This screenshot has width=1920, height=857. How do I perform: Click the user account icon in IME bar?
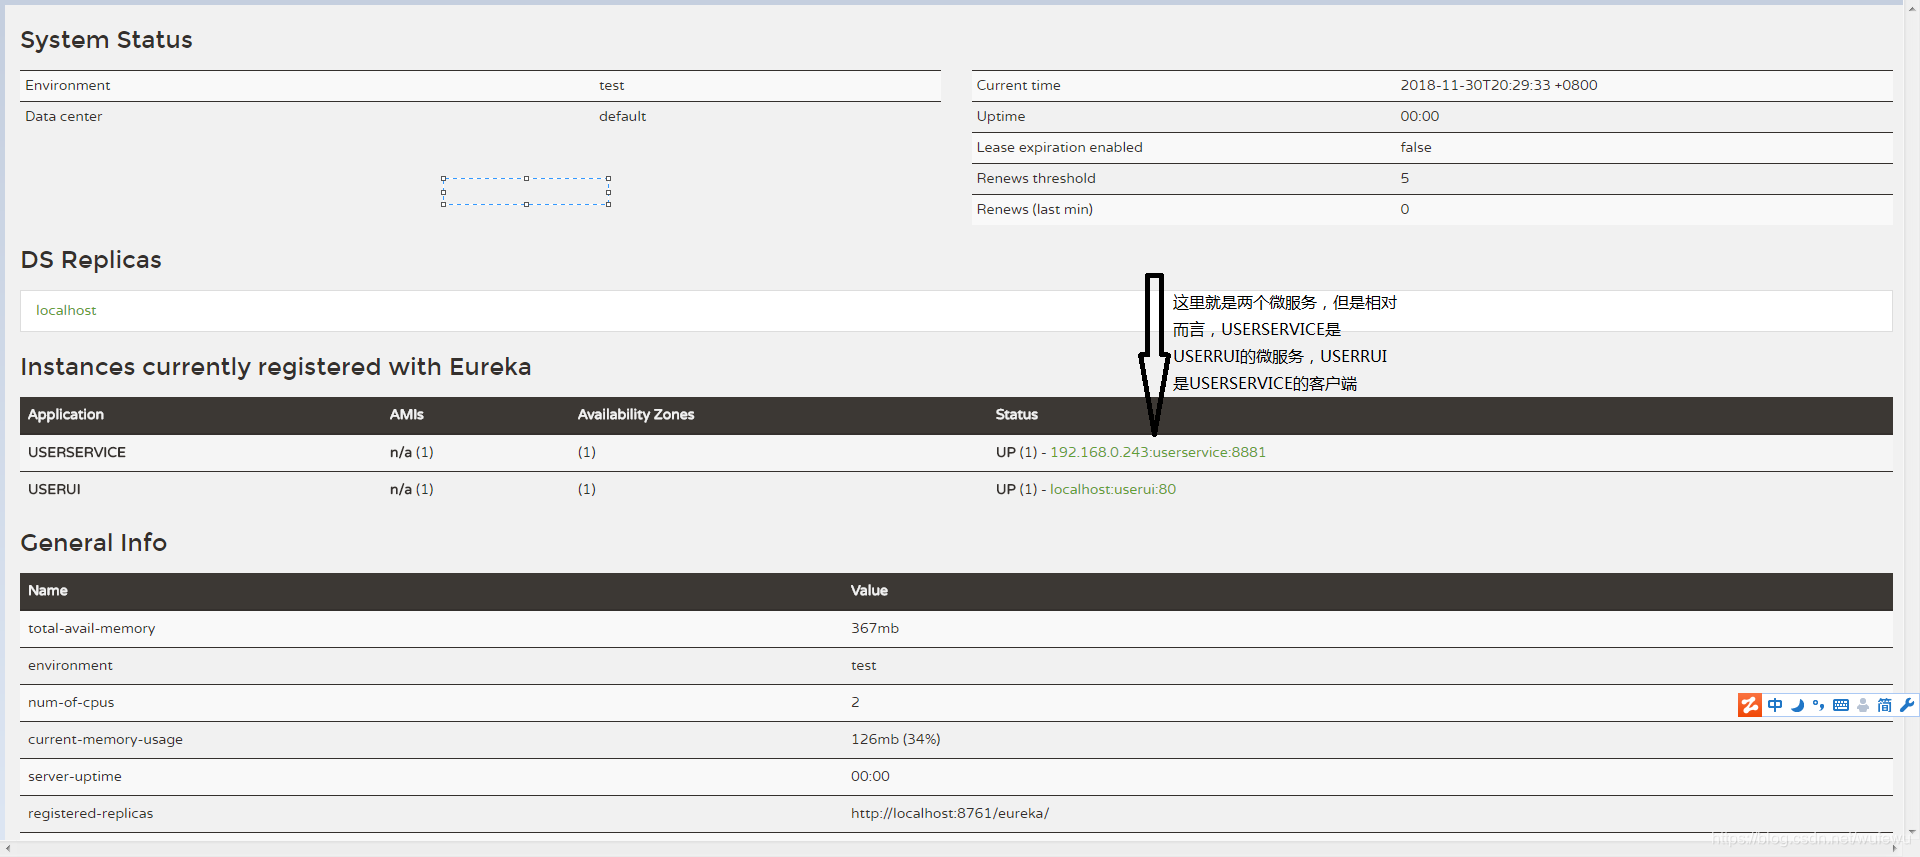1863,705
